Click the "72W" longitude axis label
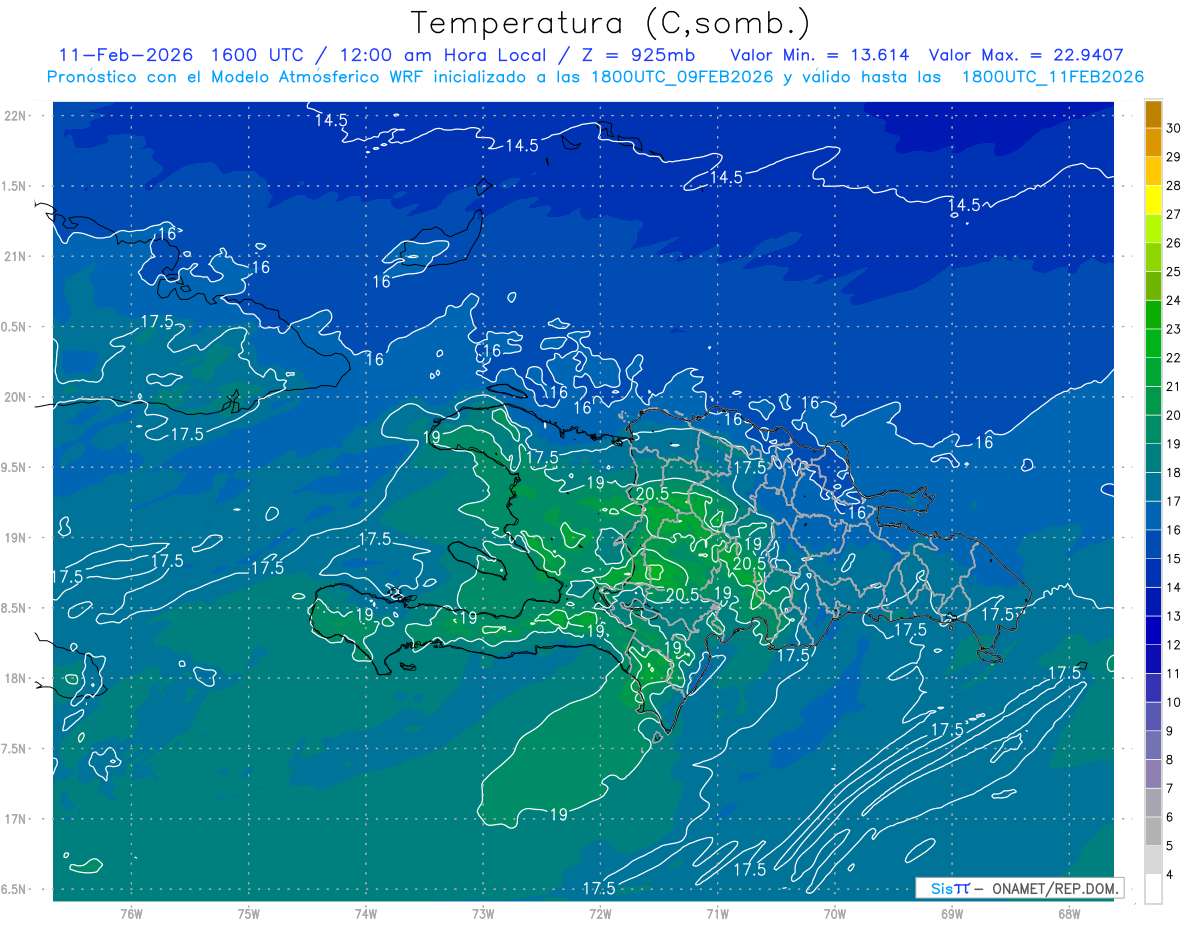Viewport: 1200px width, 927px height. [601, 914]
